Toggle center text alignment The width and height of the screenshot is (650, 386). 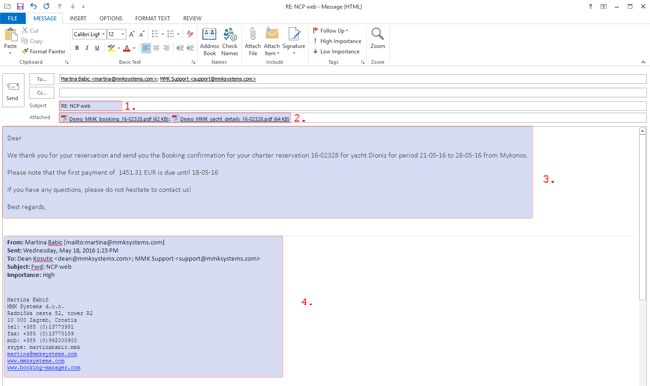point(156,48)
